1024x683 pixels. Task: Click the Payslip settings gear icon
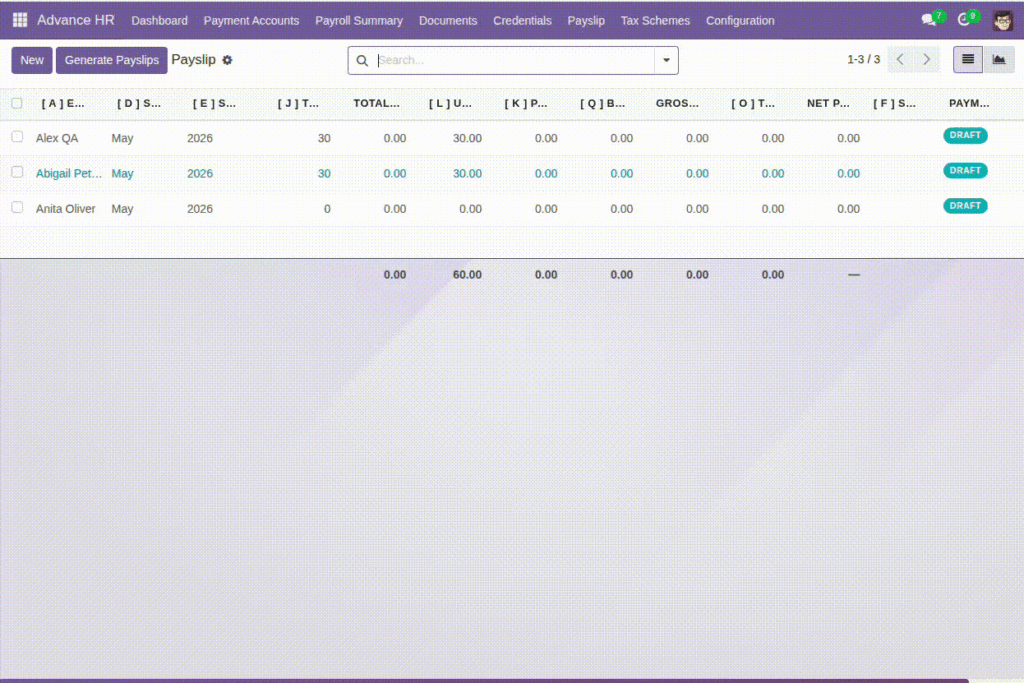(x=227, y=60)
